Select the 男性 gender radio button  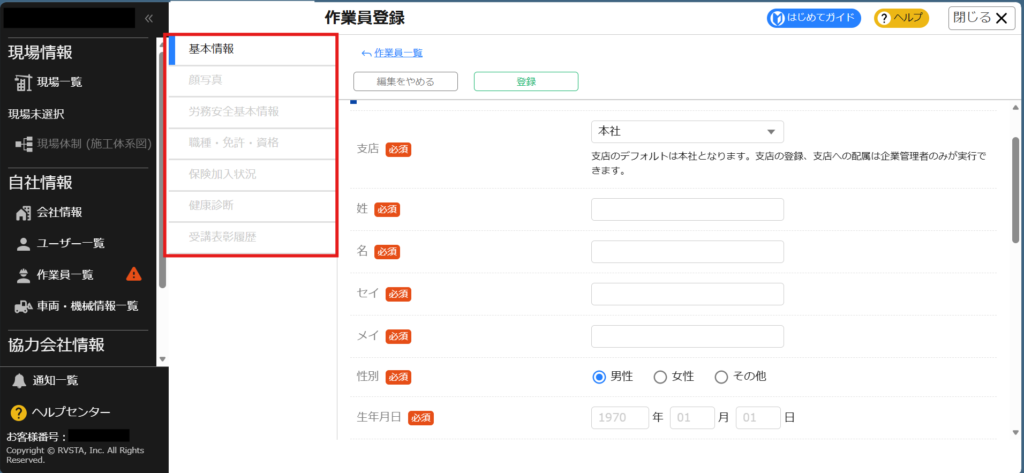[x=599, y=377]
